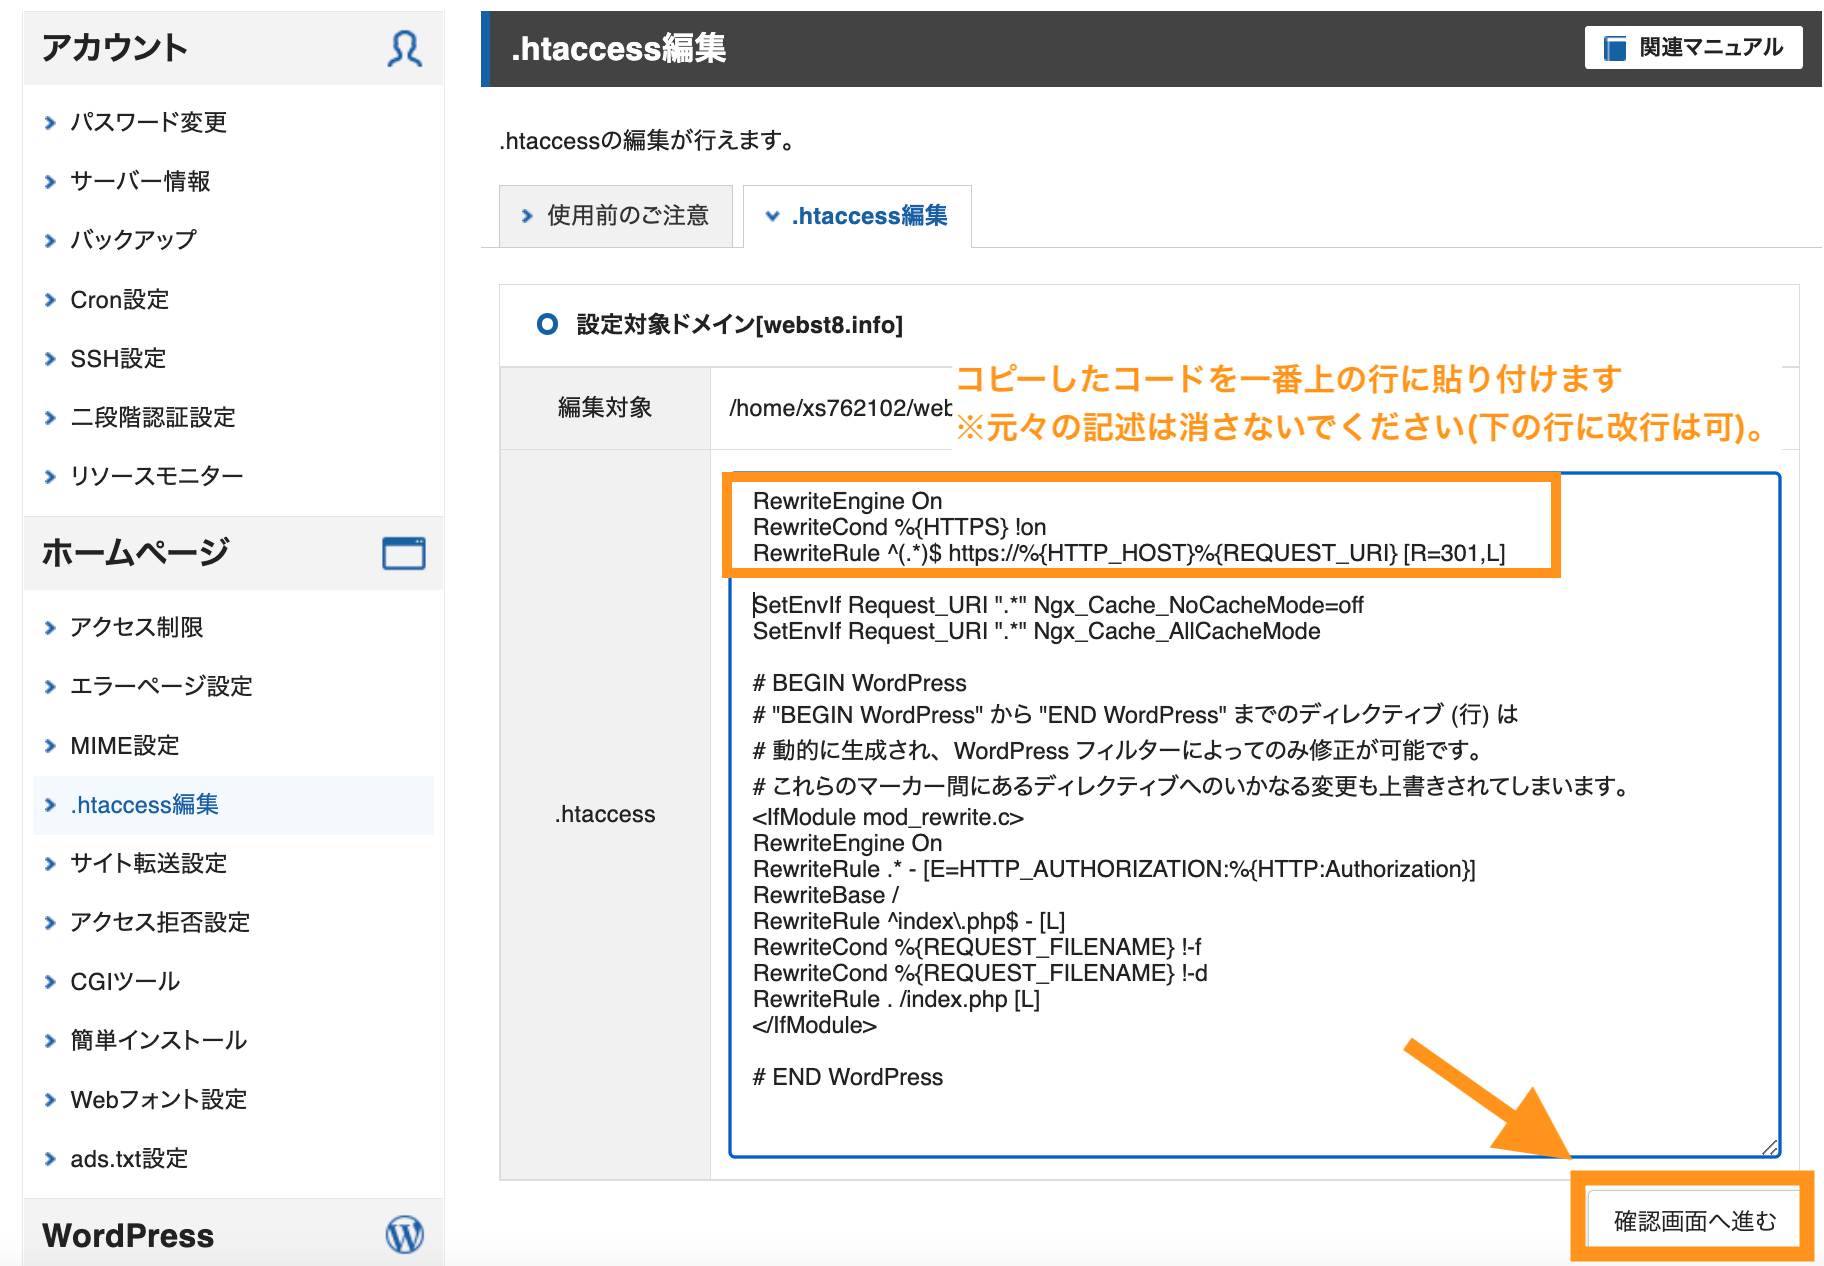Screen dimensions: 1824x1266
Task: Click the arrow beside サイト転送設定
Action: [x=49, y=863]
